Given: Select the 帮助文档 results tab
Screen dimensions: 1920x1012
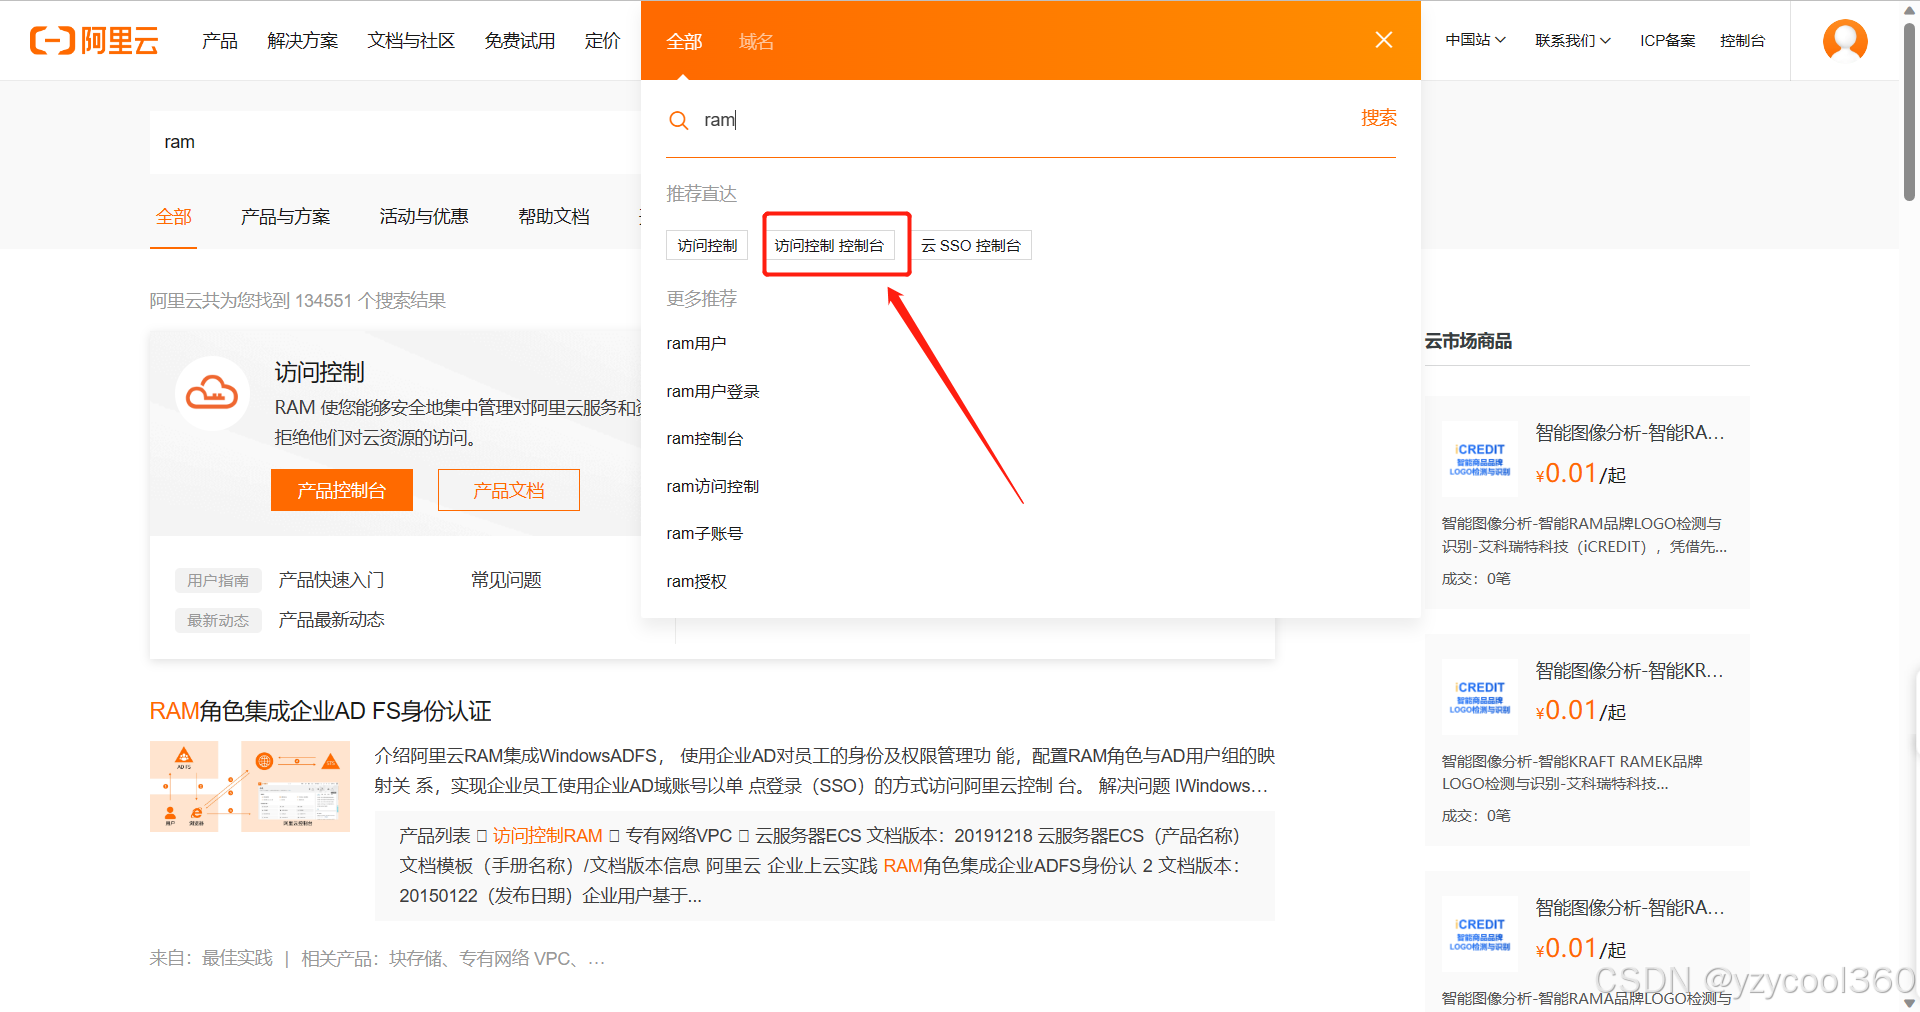Looking at the screenshot, I should click(x=554, y=216).
